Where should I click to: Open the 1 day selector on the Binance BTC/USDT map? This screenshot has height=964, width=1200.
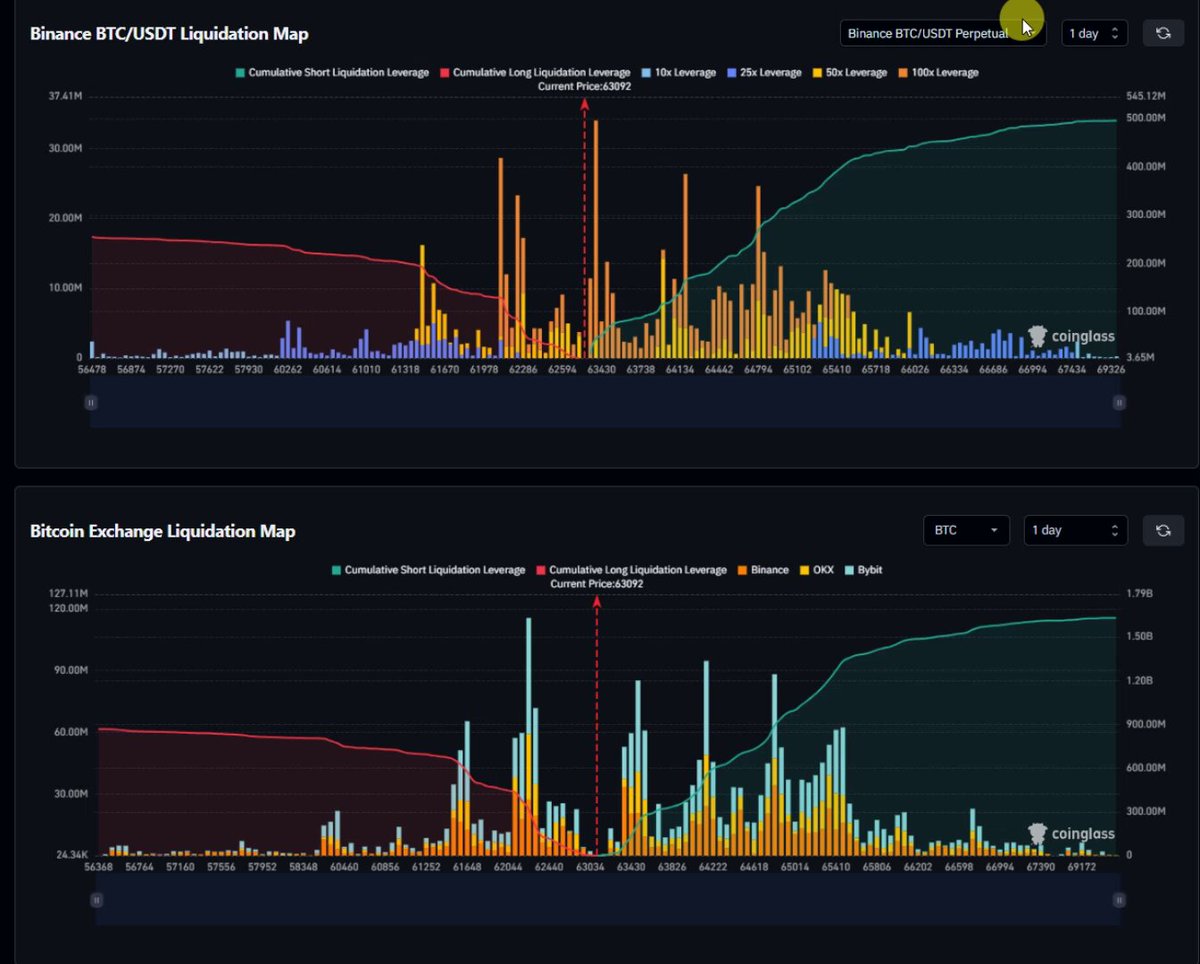(1094, 33)
